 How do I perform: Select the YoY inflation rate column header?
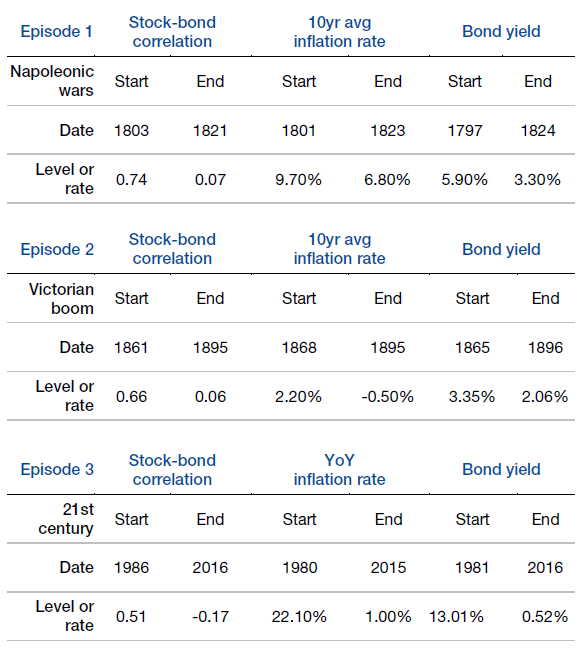(339, 470)
